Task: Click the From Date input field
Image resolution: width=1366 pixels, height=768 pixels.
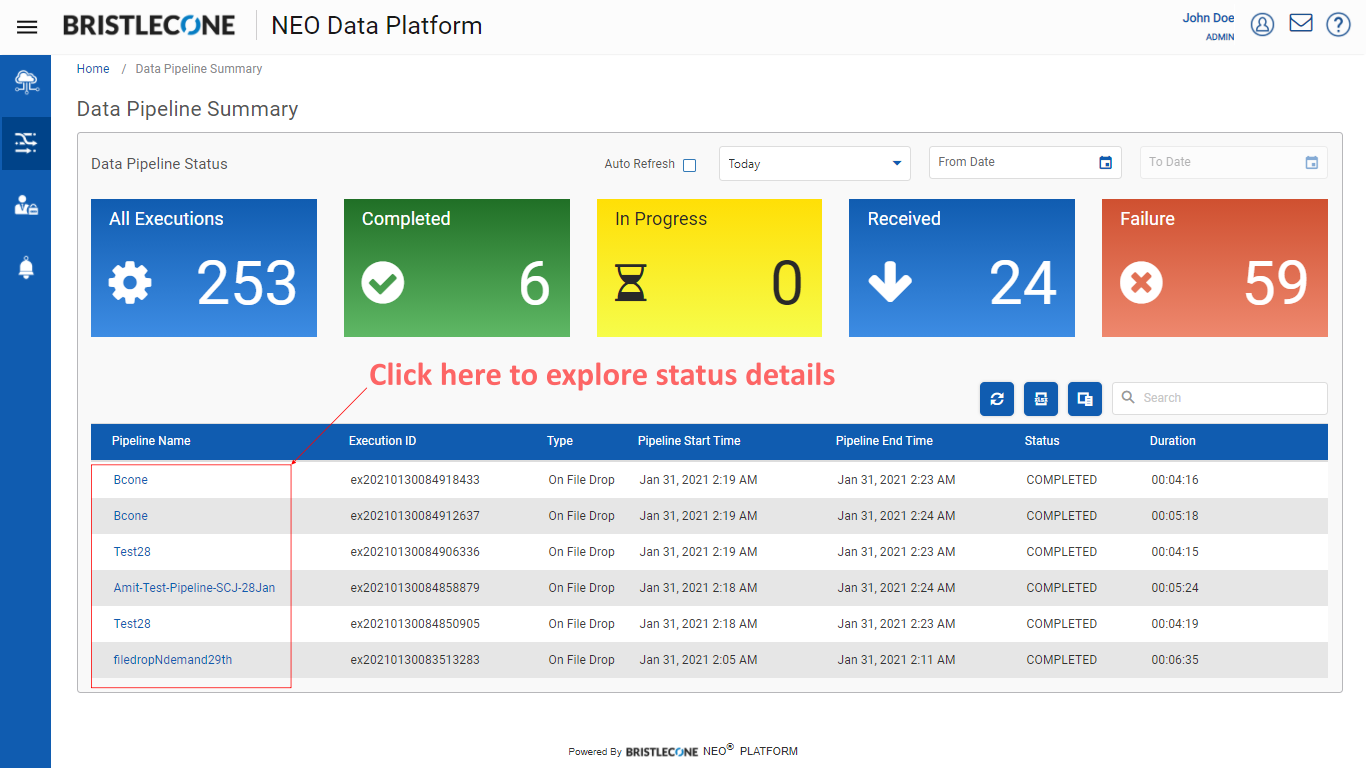Action: (1025, 163)
